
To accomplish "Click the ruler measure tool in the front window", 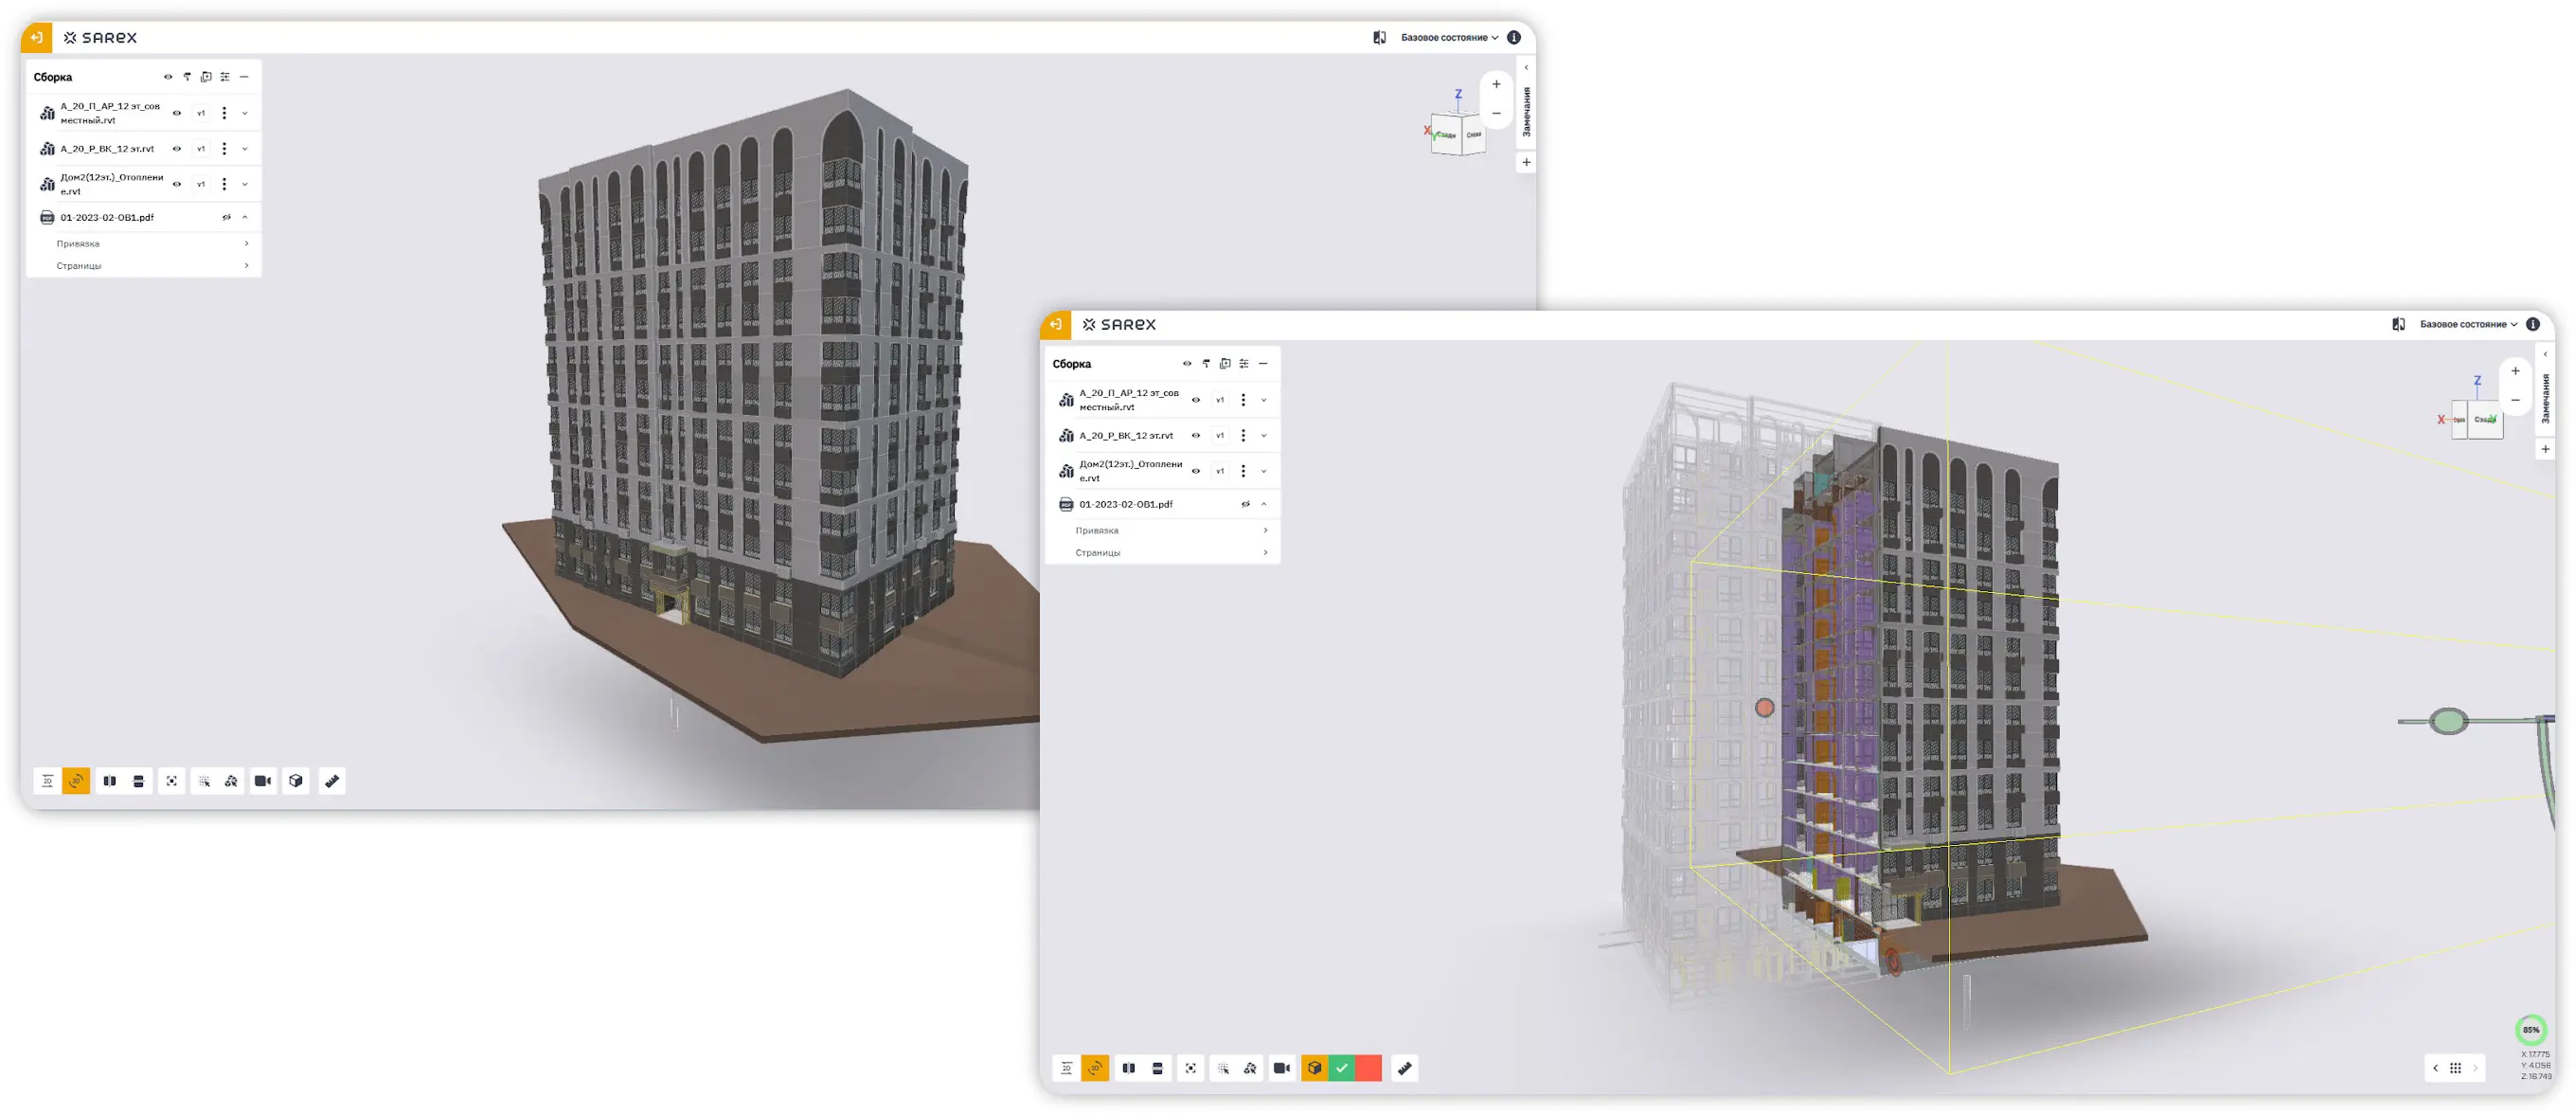I will click(1404, 1068).
